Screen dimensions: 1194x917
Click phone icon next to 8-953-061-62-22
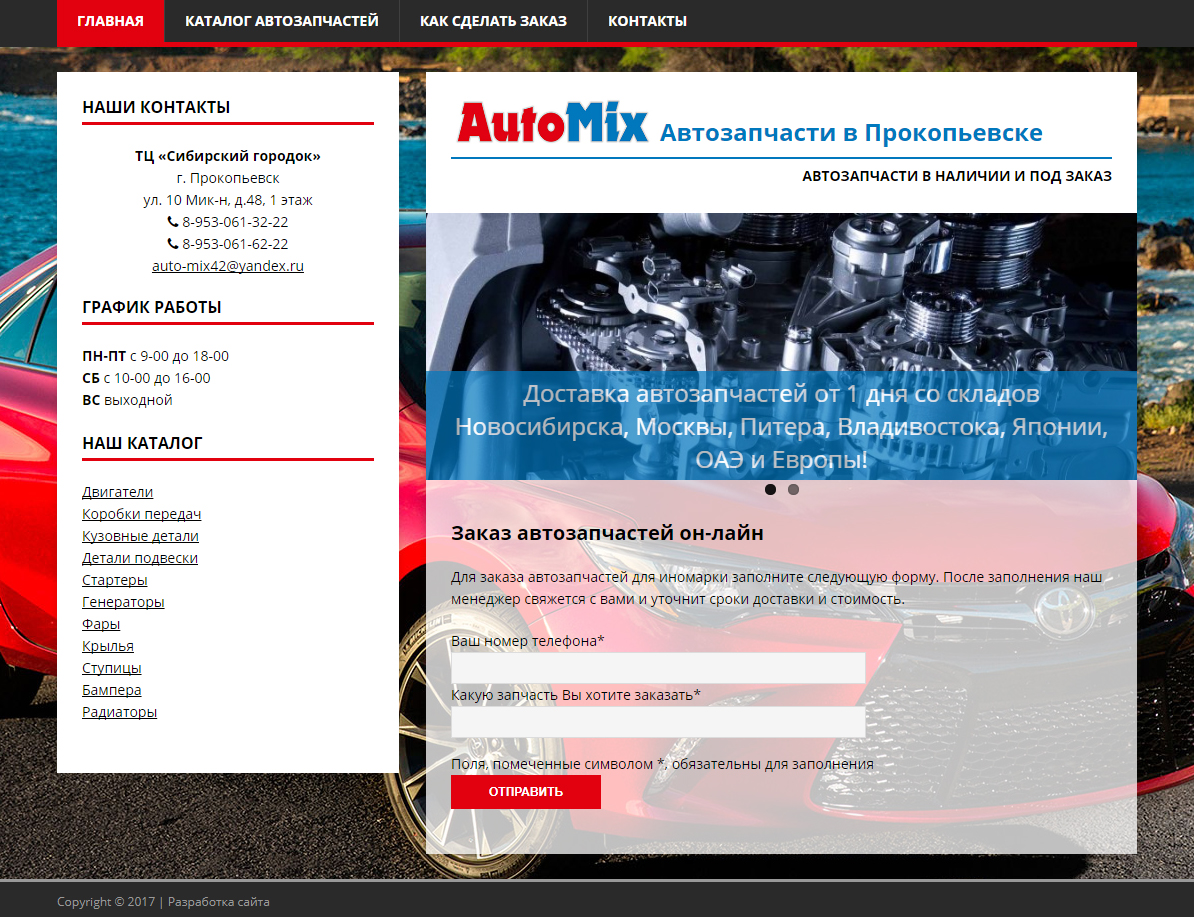click(x=173, y=244)
